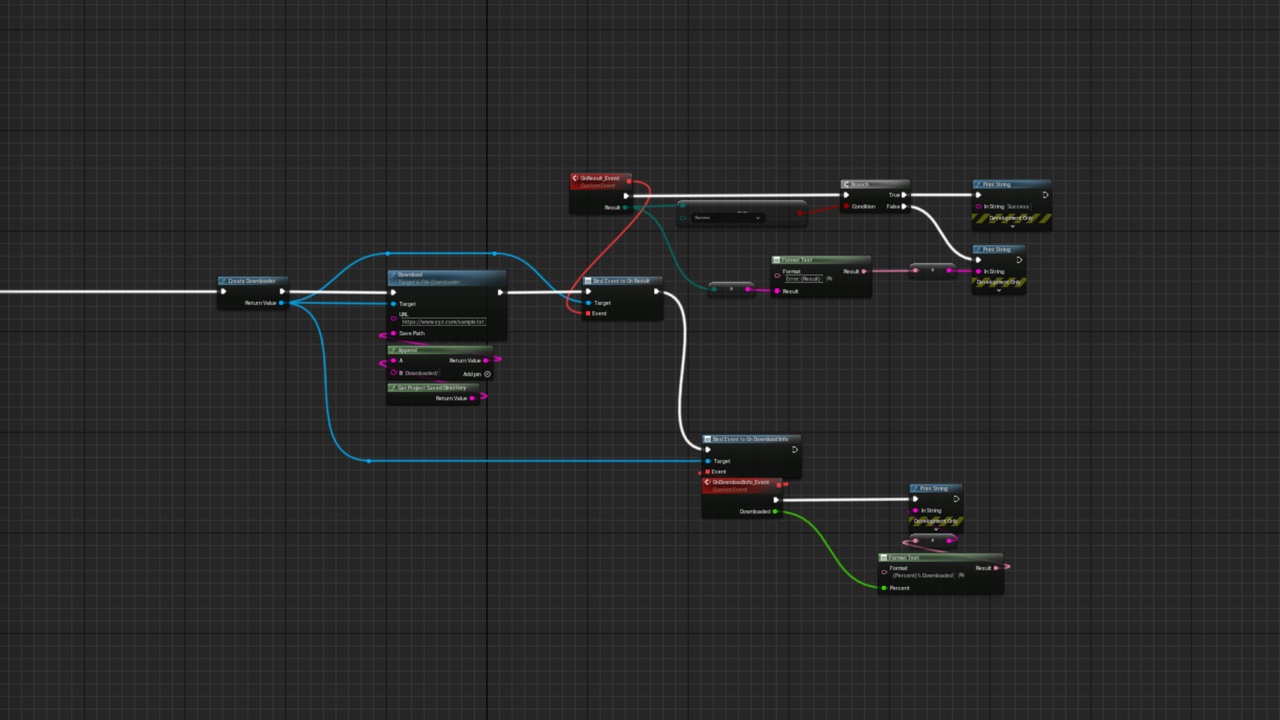The image size is (1280, 720).
Task: Edit the {Percent}% Downloaded format field
Action: [x=922, y=576]
